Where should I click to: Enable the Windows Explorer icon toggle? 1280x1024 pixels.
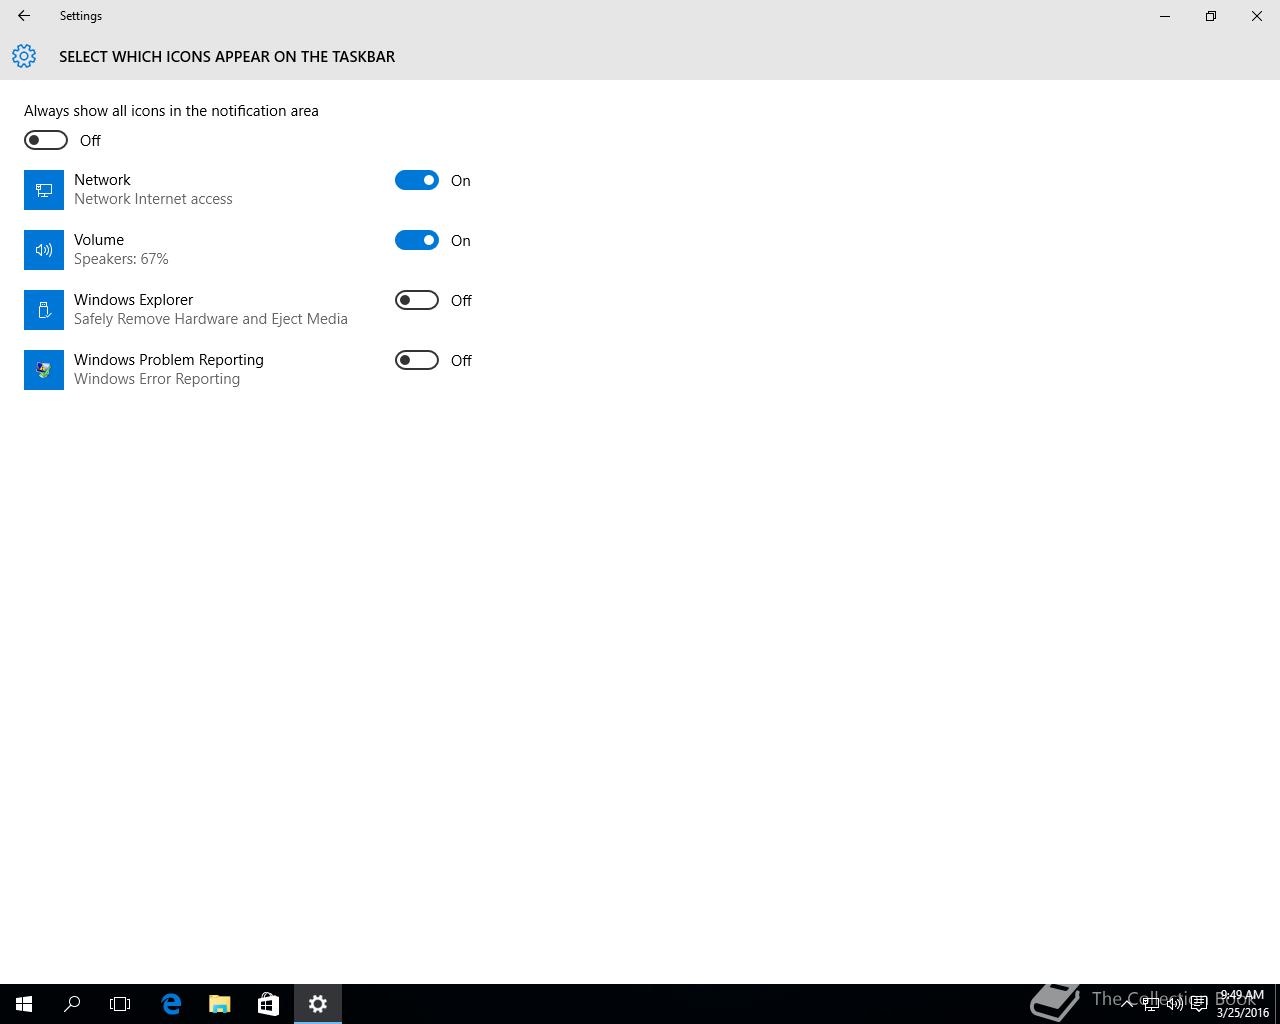tap(417, 300)
